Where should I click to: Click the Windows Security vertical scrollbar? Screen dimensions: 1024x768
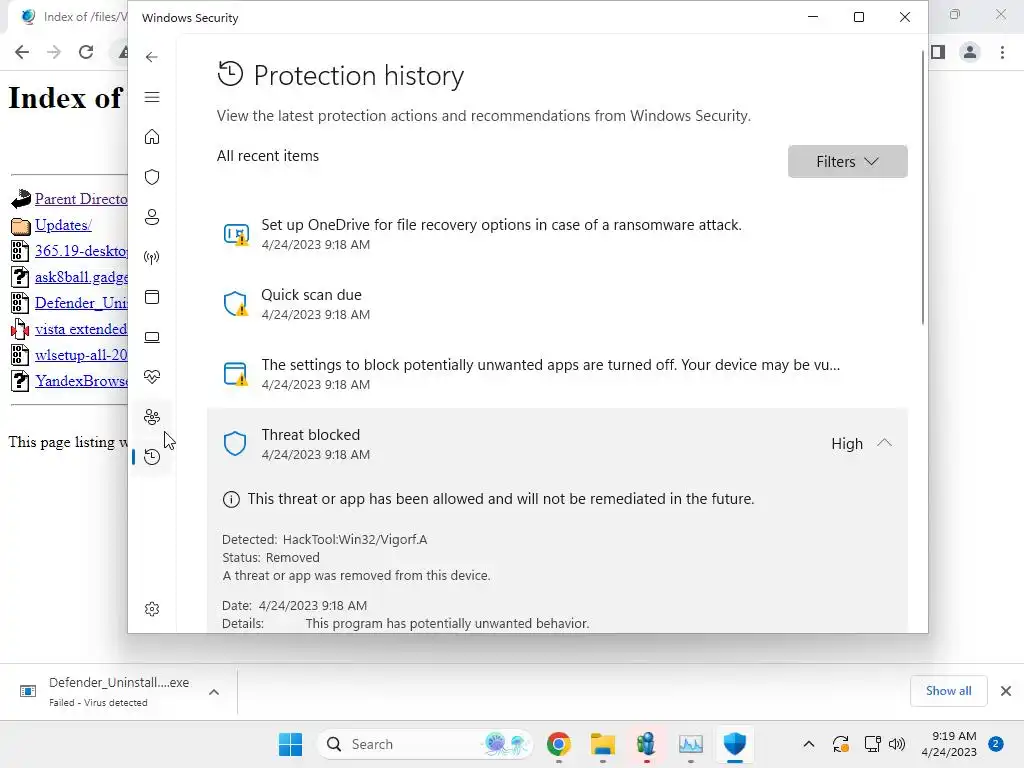[922, 188]
